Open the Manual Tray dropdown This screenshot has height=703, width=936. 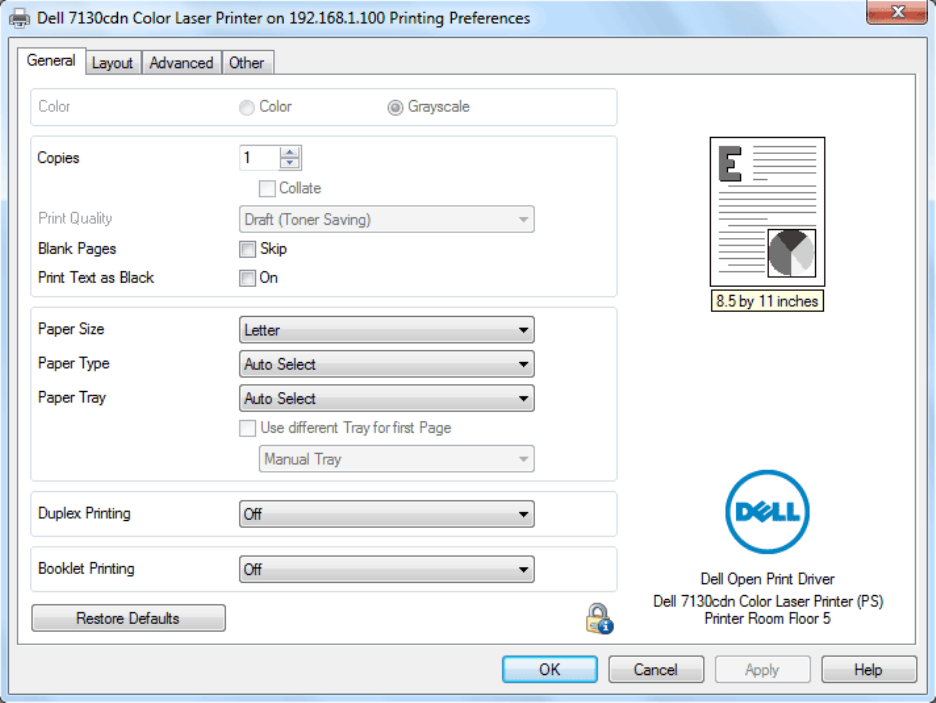[396, 459]
